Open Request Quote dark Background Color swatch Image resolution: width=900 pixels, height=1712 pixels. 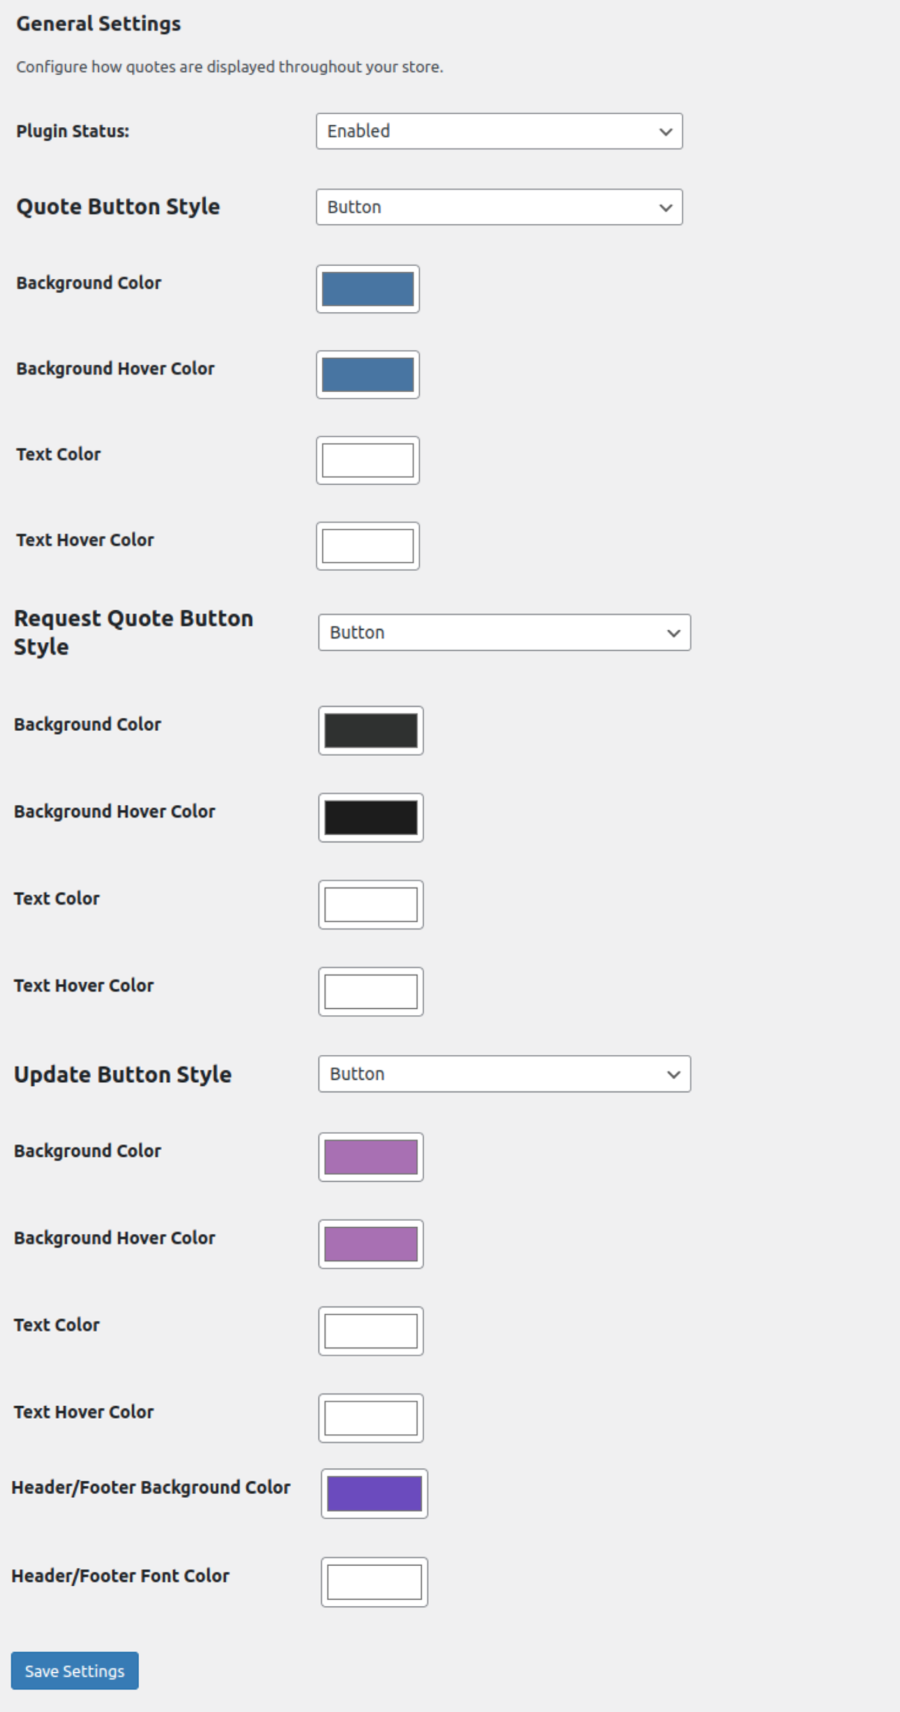click(370, 730)
